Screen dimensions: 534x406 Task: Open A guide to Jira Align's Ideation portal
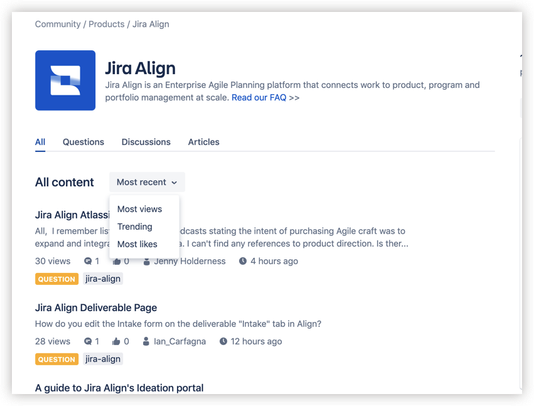(x=119, y=388)
